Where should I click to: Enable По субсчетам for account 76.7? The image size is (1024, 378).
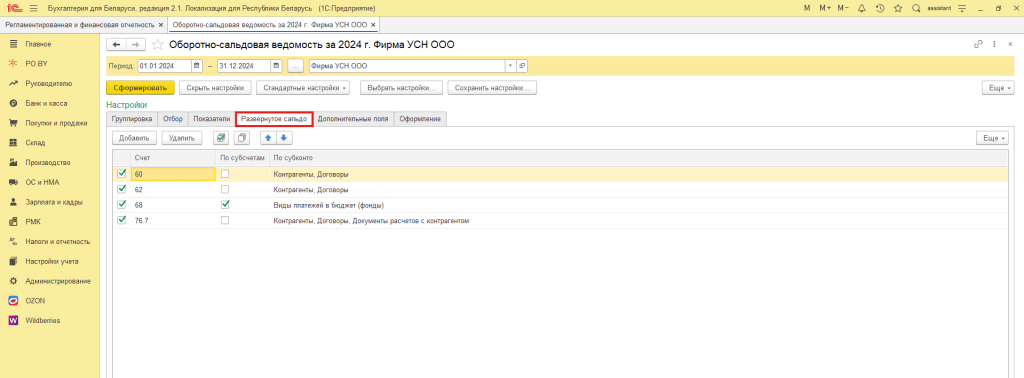click(225, 220)
